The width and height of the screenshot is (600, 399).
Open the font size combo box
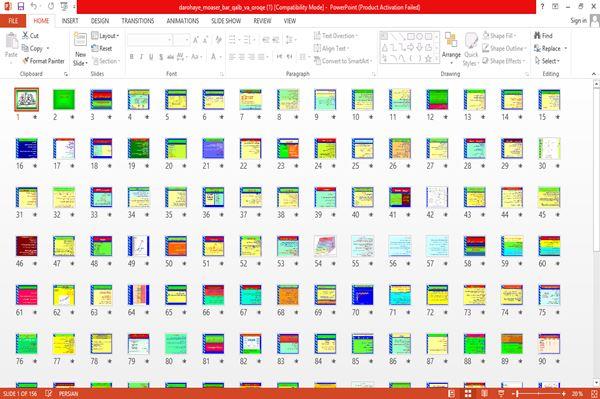tap(181, 40)
